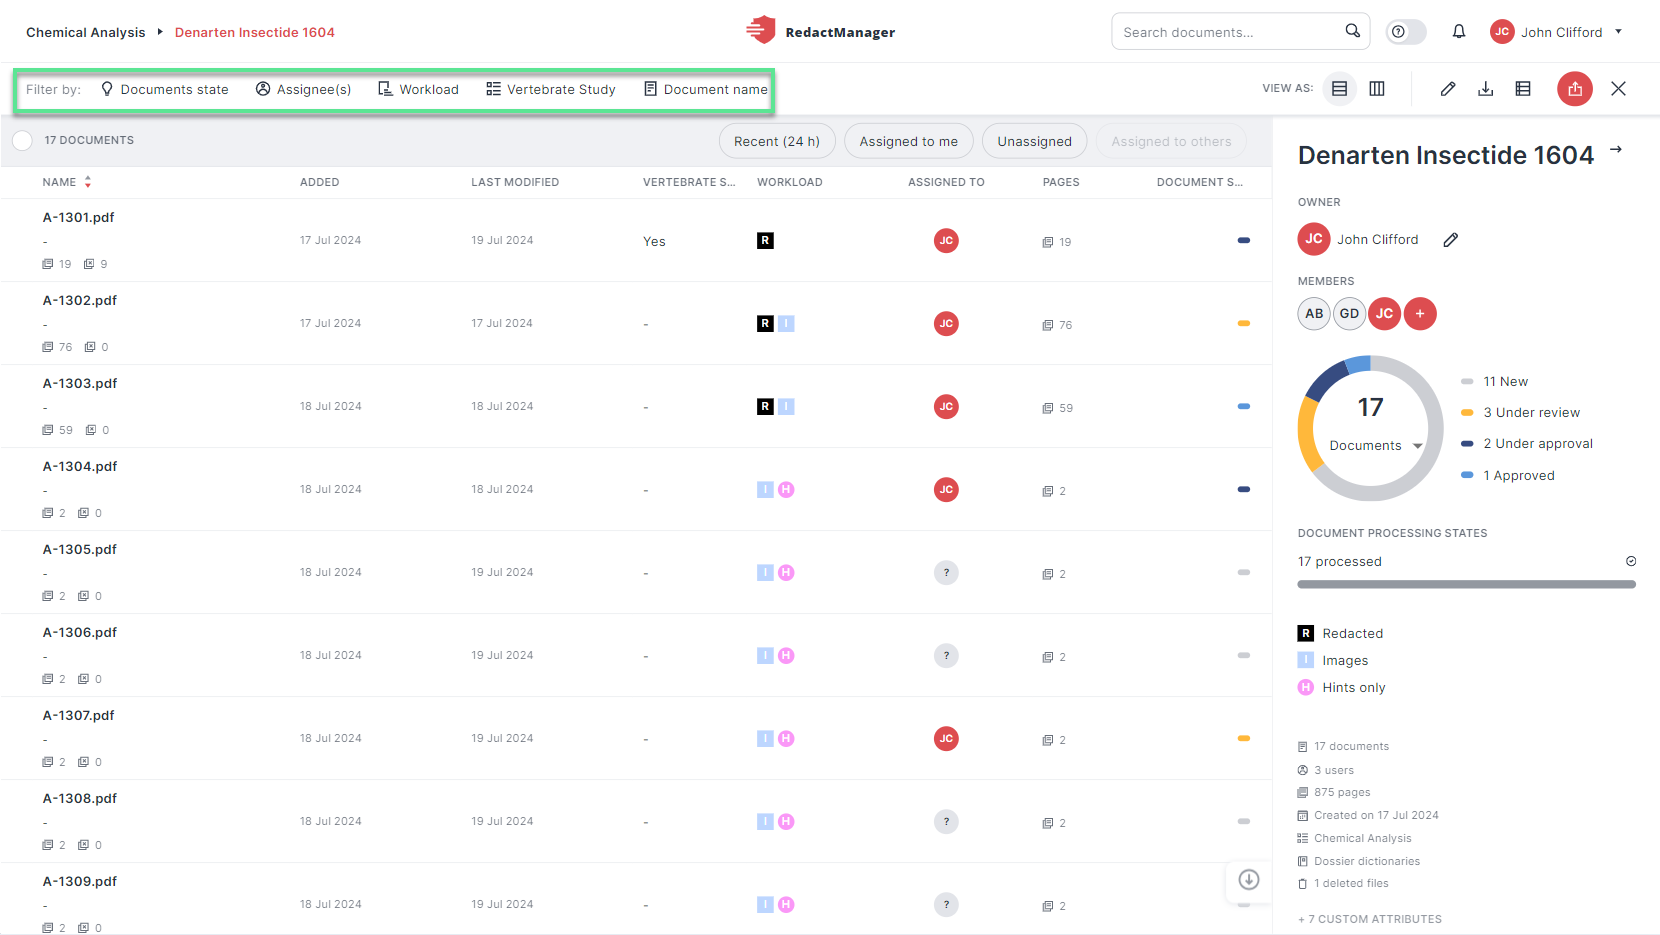
Task: Open A-1304.pdf document
Action: tap(80, 466)
